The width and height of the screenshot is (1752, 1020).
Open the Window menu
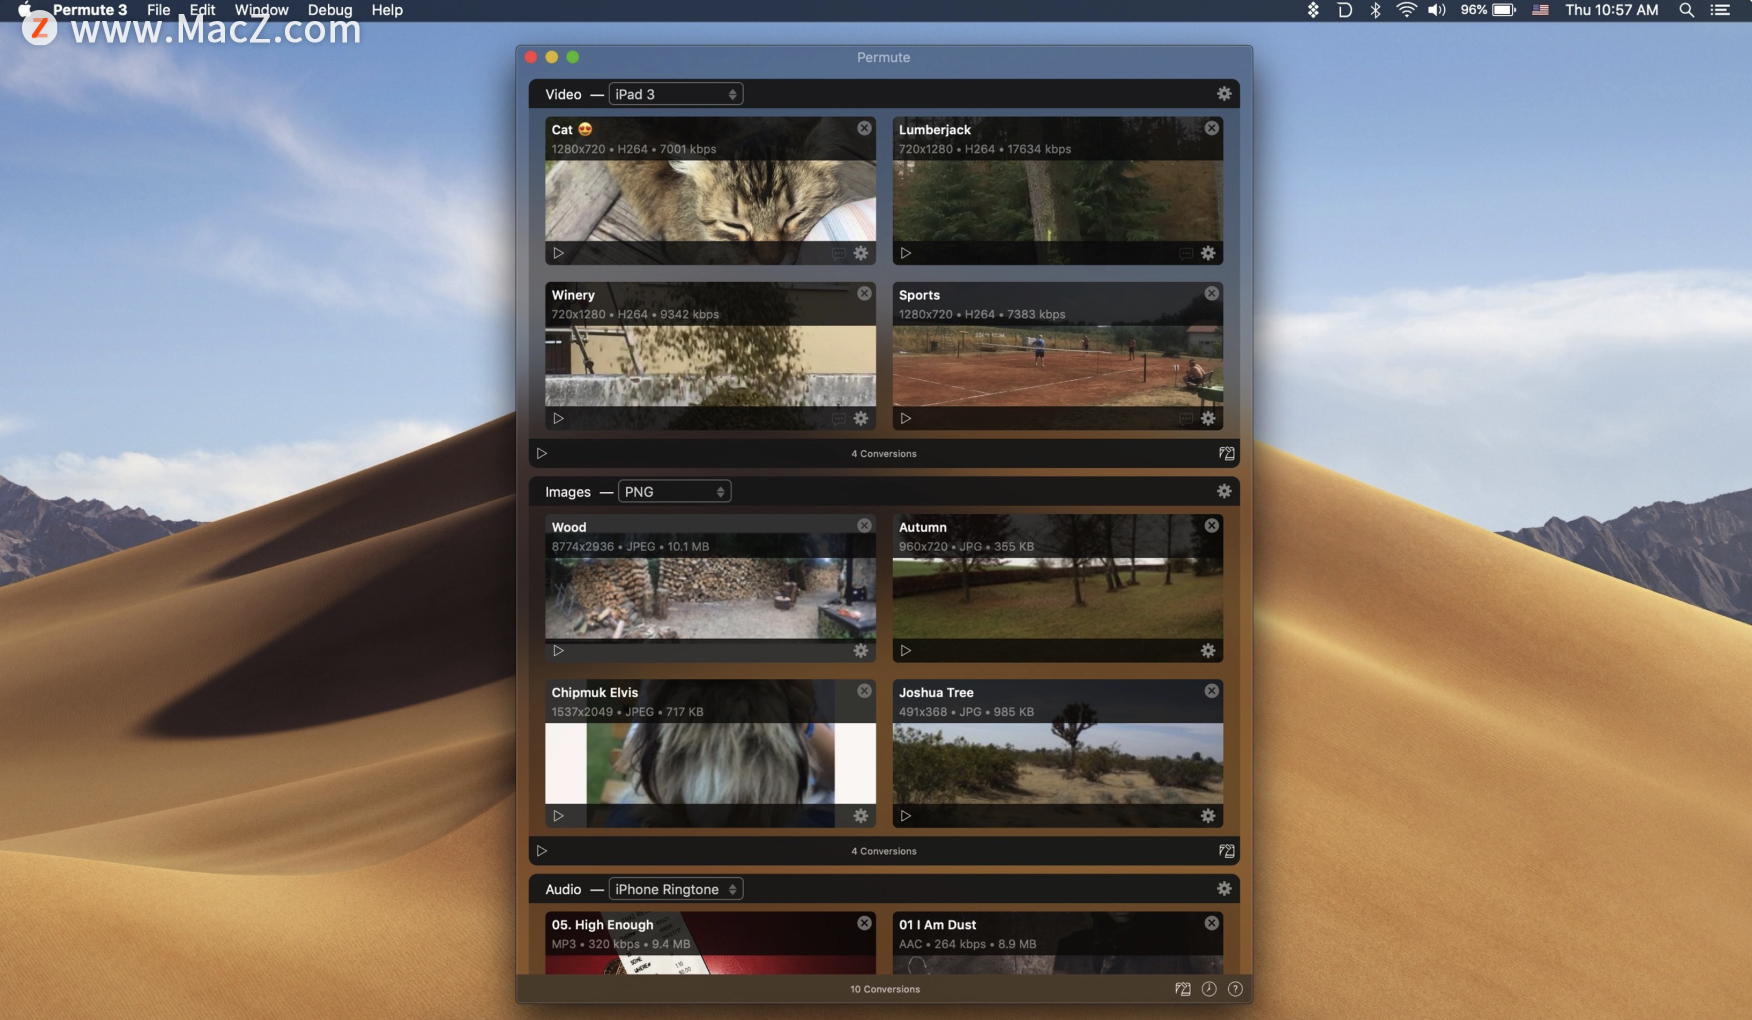(x=261, y=10)
